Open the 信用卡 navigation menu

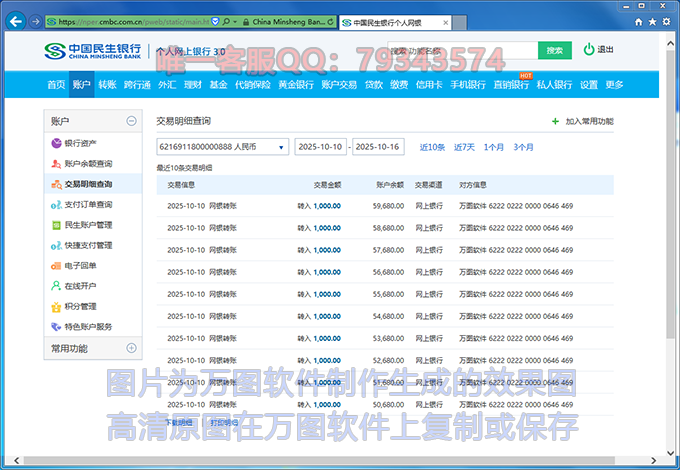tap(429, 85)
